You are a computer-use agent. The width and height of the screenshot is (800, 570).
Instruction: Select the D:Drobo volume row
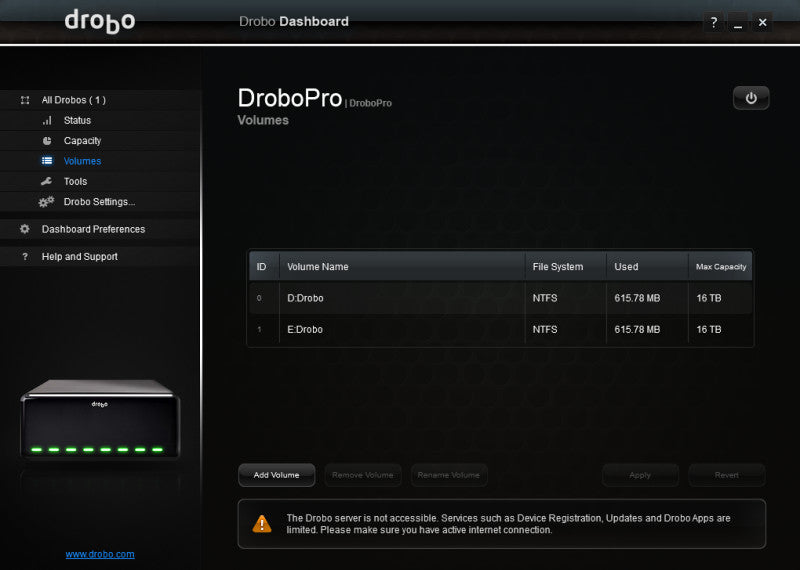coord(500,298)
